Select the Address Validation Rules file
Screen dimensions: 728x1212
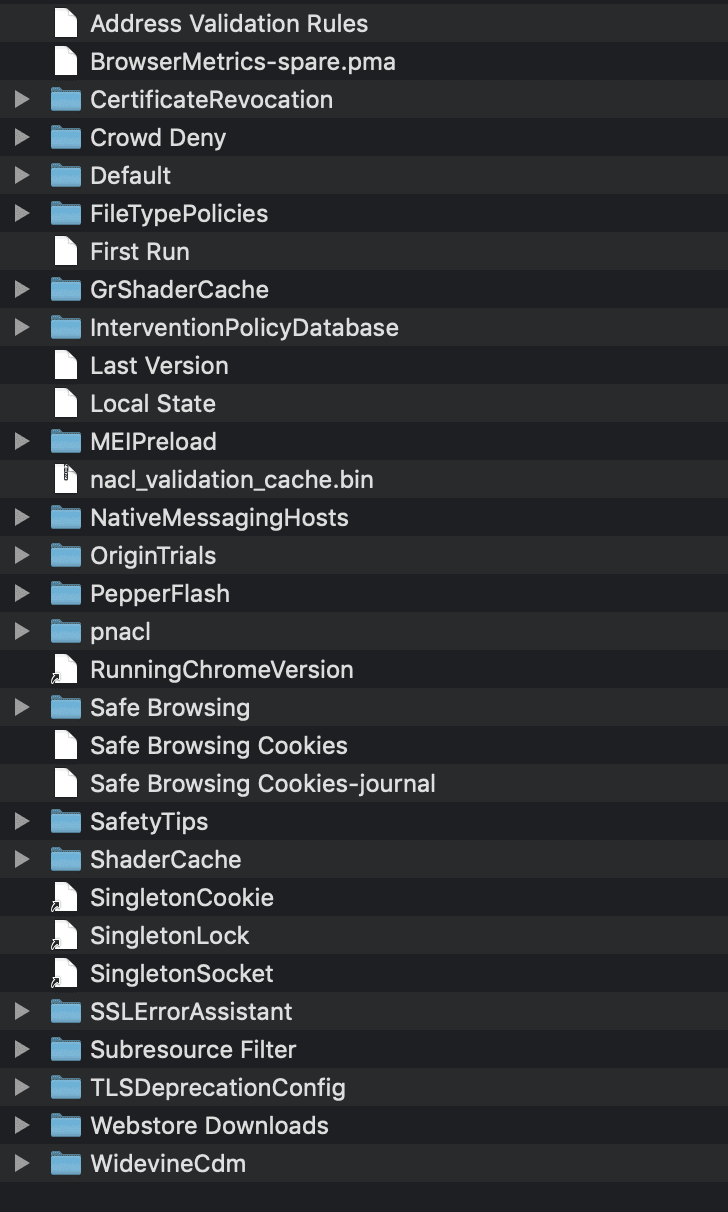pos(229,24)
